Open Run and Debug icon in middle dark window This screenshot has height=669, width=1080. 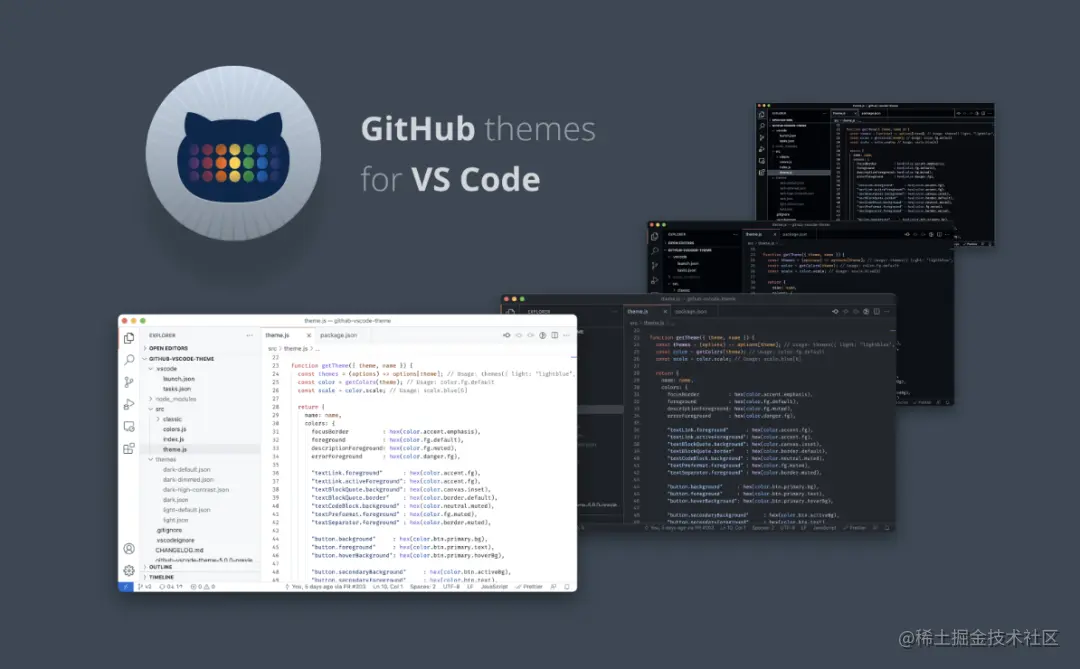[654, 280]
